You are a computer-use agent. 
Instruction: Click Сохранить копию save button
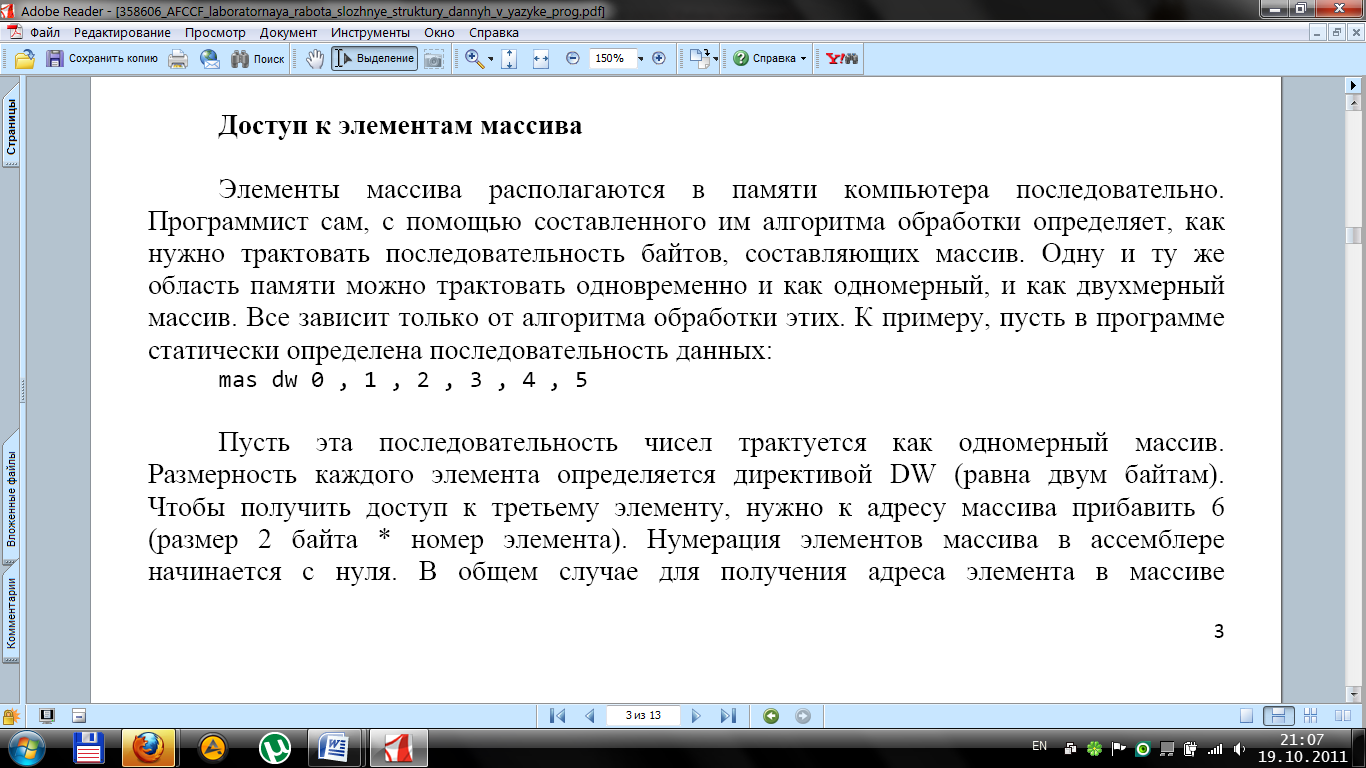(x=102, y=59)
